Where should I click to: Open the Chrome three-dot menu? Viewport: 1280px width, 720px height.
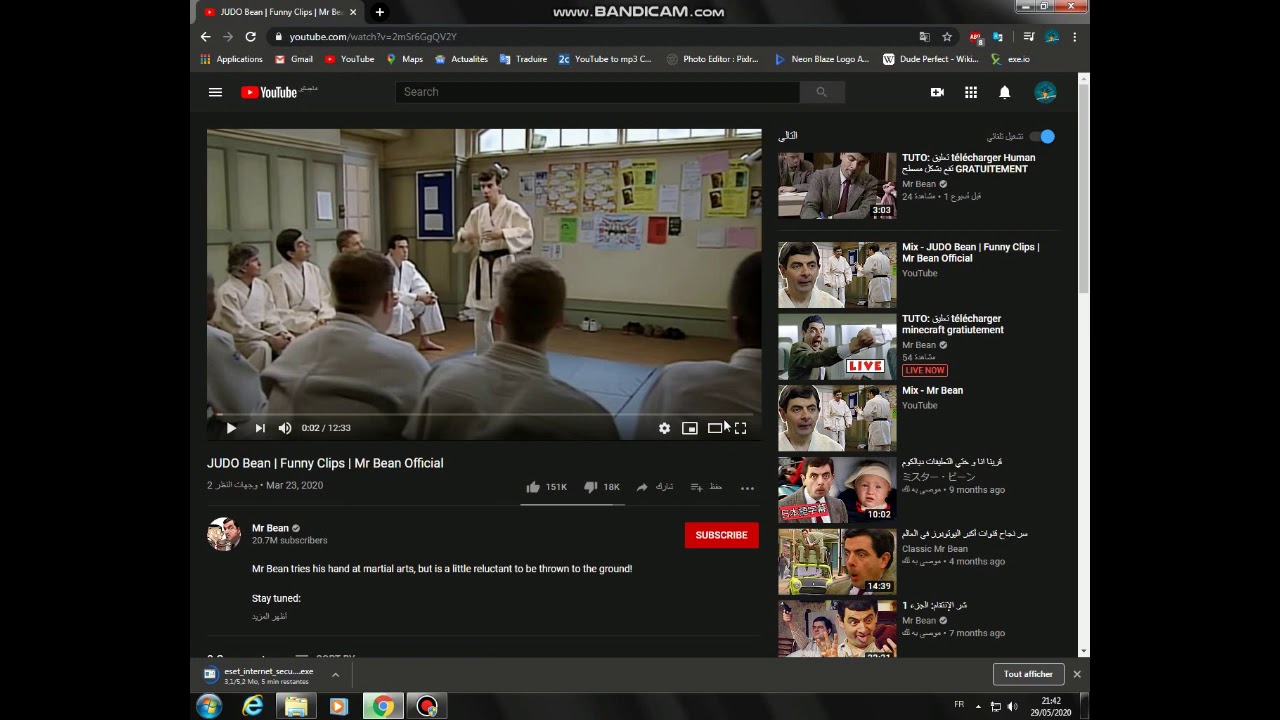[x=1075, y=37]
